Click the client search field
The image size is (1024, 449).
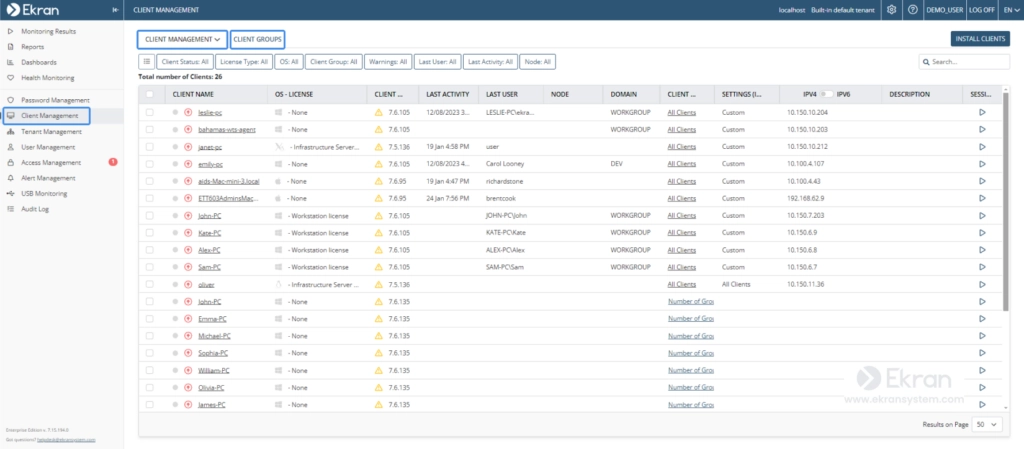pos(964,61)
